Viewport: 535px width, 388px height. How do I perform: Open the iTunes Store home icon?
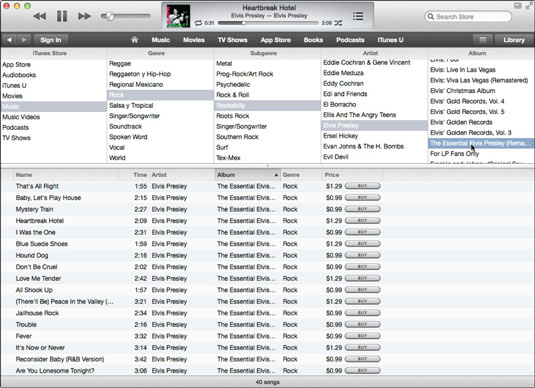click(x=134, y=40)
